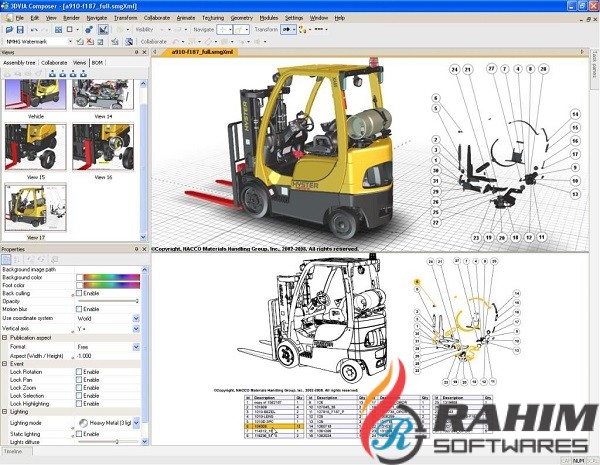Select the a910-f187_full.smgXml document tab
Image resolution: width=600 pixels, height=465 pixels.
(x=201, y=52)
